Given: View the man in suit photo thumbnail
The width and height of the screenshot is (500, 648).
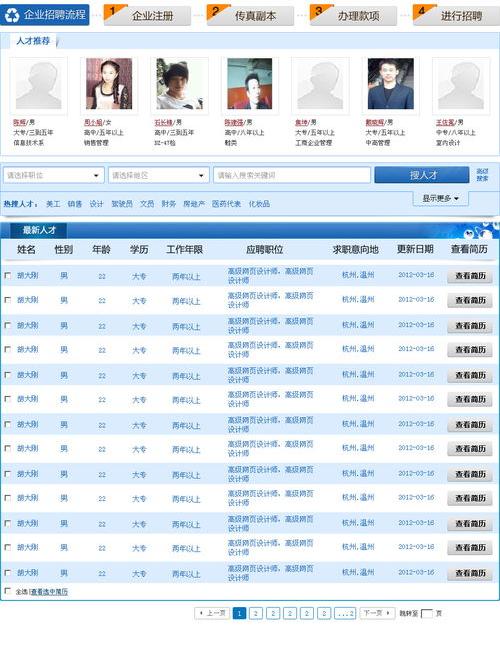Looking at the screenshot, I should [x=390, y=84].
